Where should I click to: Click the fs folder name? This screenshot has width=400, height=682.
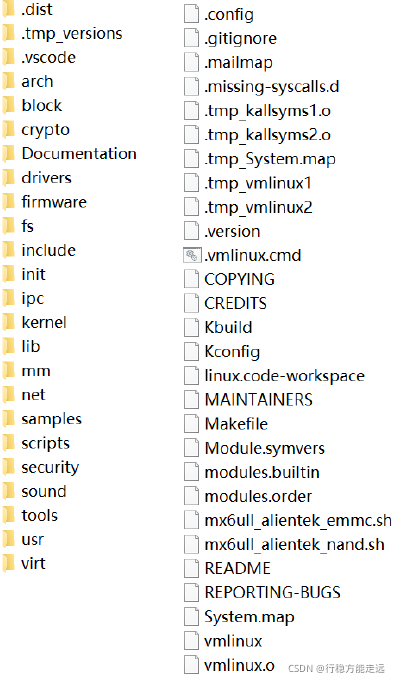(x=27, y=226)
